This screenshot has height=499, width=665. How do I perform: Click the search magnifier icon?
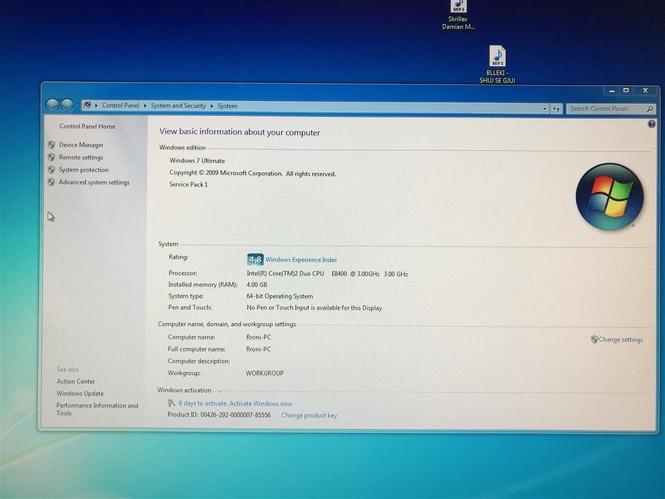(x=650, y=109)
